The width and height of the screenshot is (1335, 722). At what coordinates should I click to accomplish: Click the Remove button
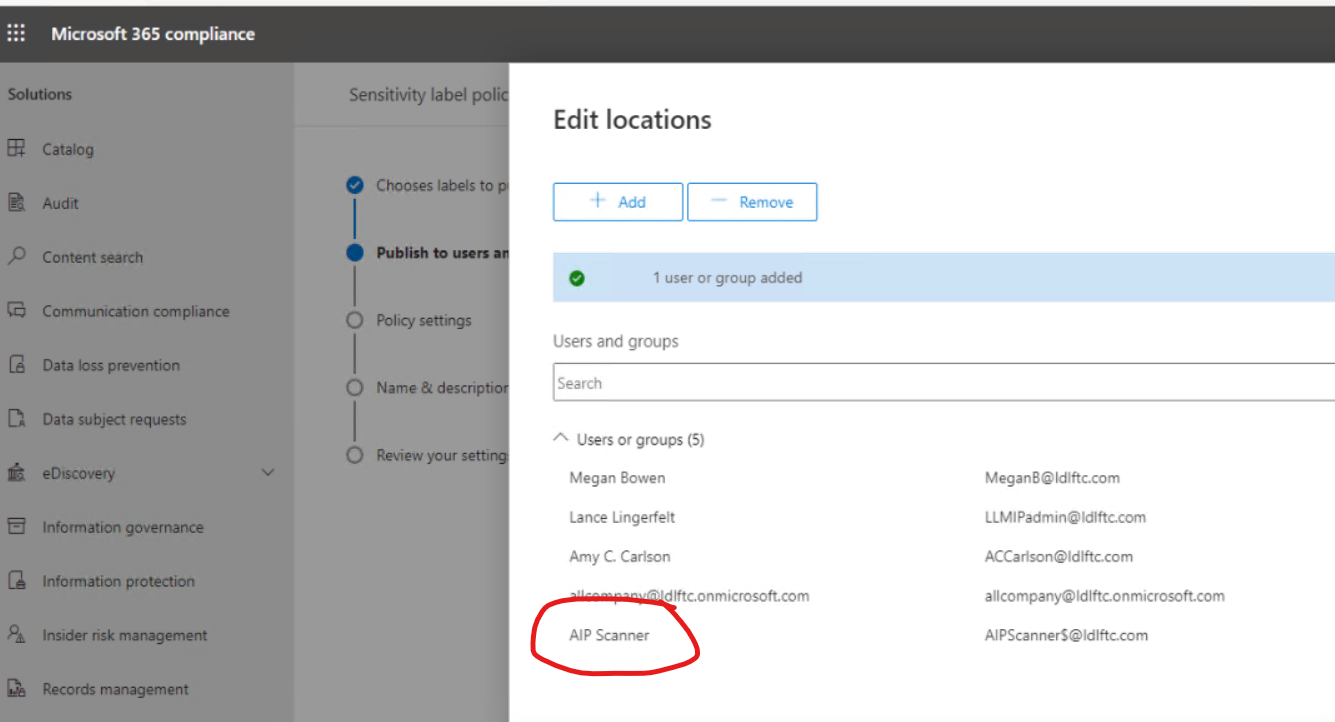[x=752, y=201]
